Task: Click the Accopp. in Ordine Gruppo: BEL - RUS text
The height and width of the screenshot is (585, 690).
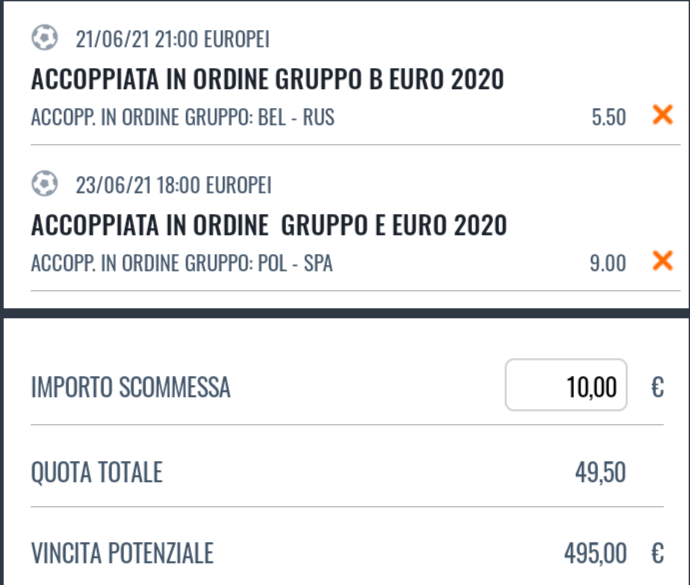Action: click(x=183, y=118)
